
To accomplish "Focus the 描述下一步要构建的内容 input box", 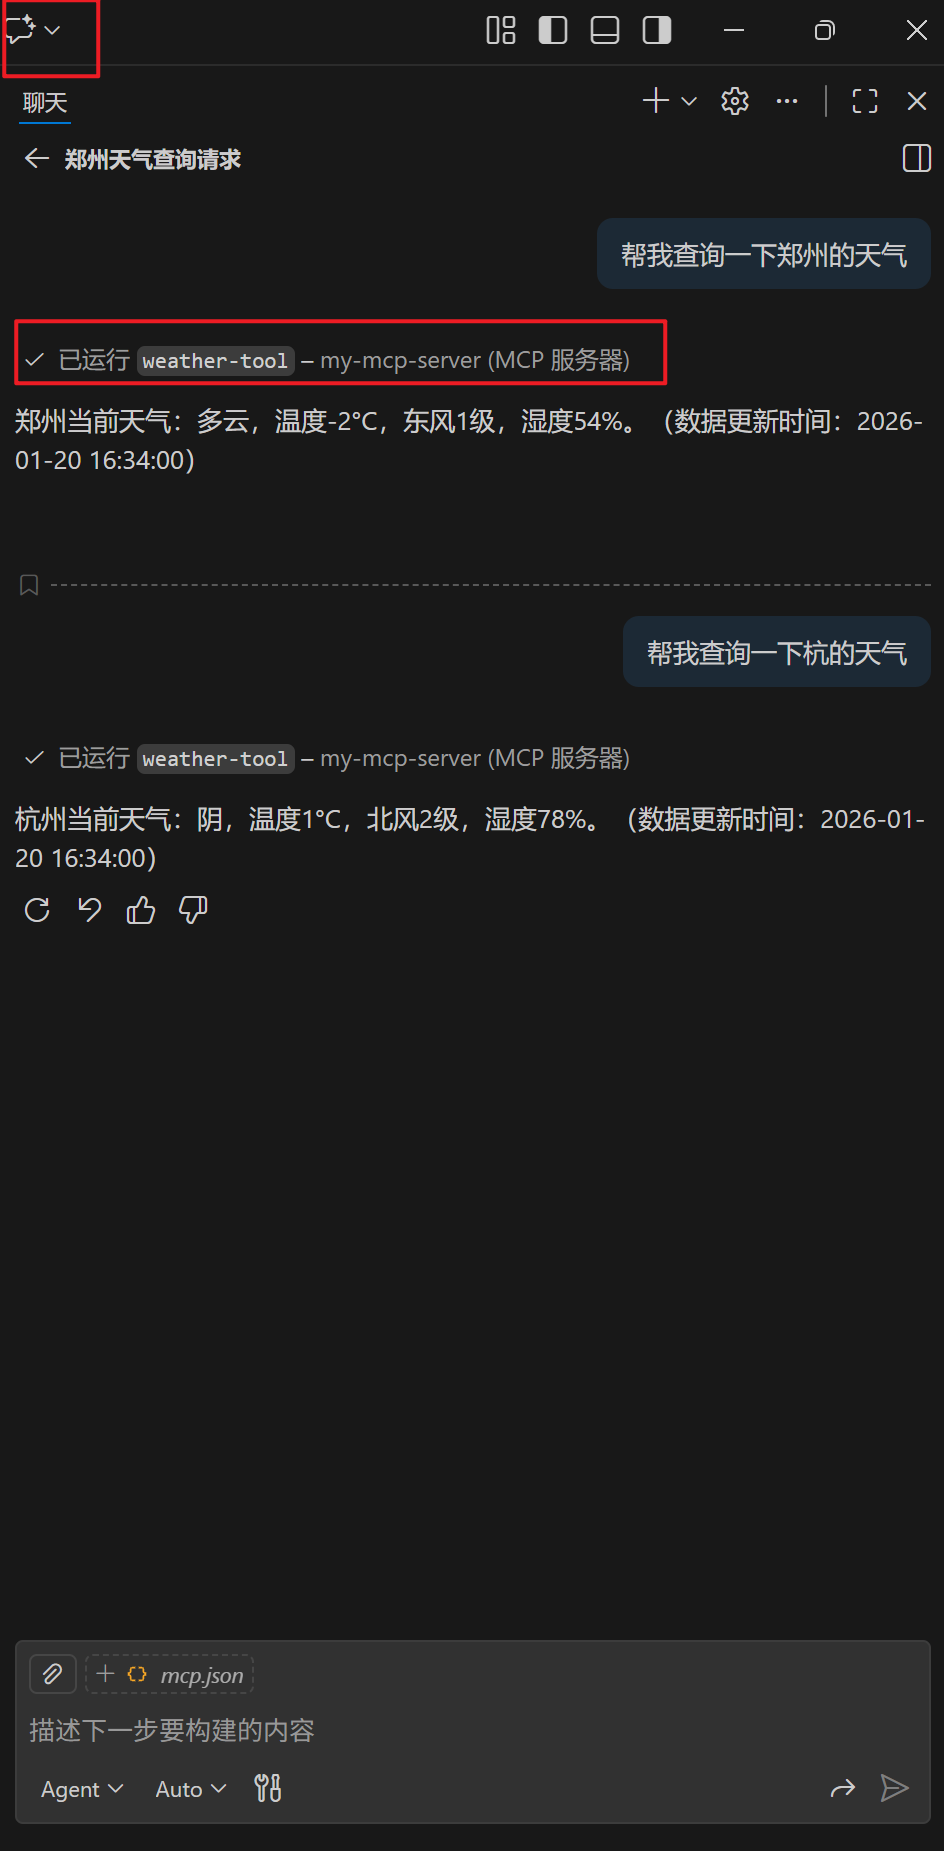I will pos(472,1730).
